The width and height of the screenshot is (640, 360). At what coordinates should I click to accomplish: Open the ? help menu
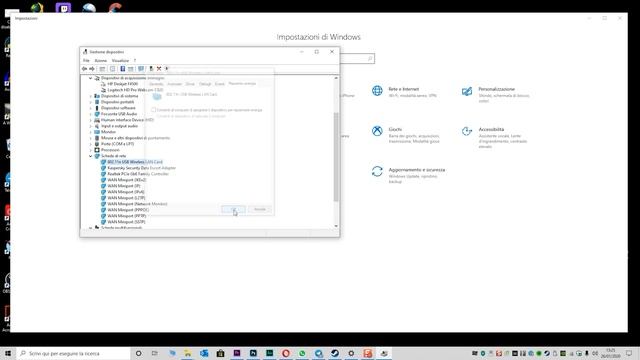pyautogui.click(x=135, y=60)
